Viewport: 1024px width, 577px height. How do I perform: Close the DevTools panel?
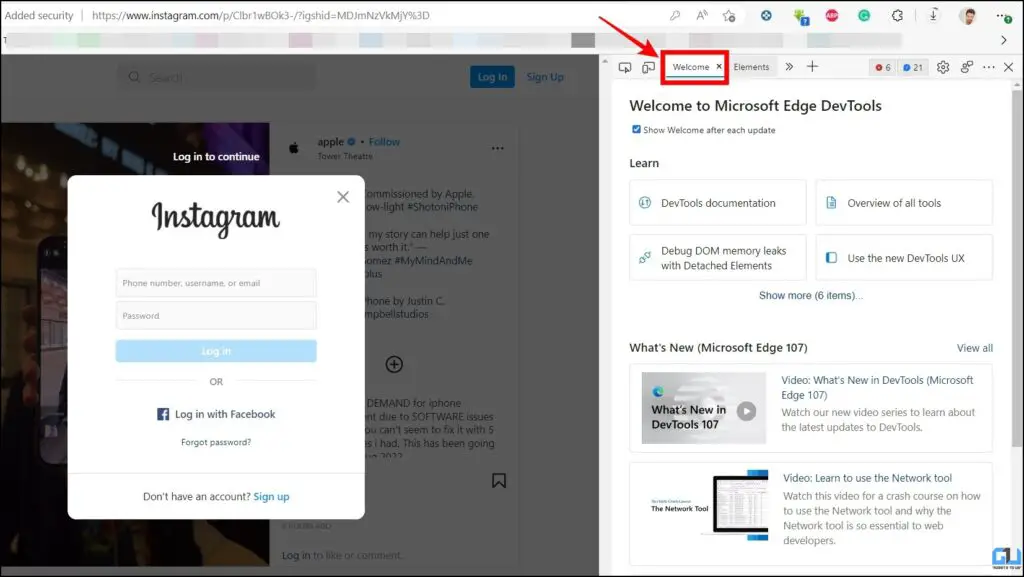click(1008, 67)
